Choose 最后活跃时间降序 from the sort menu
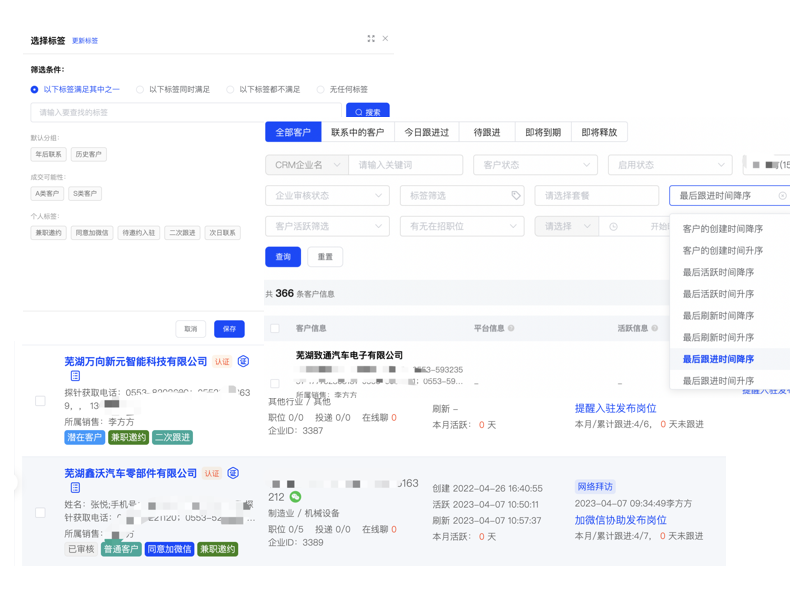 [x=718, y=272]
